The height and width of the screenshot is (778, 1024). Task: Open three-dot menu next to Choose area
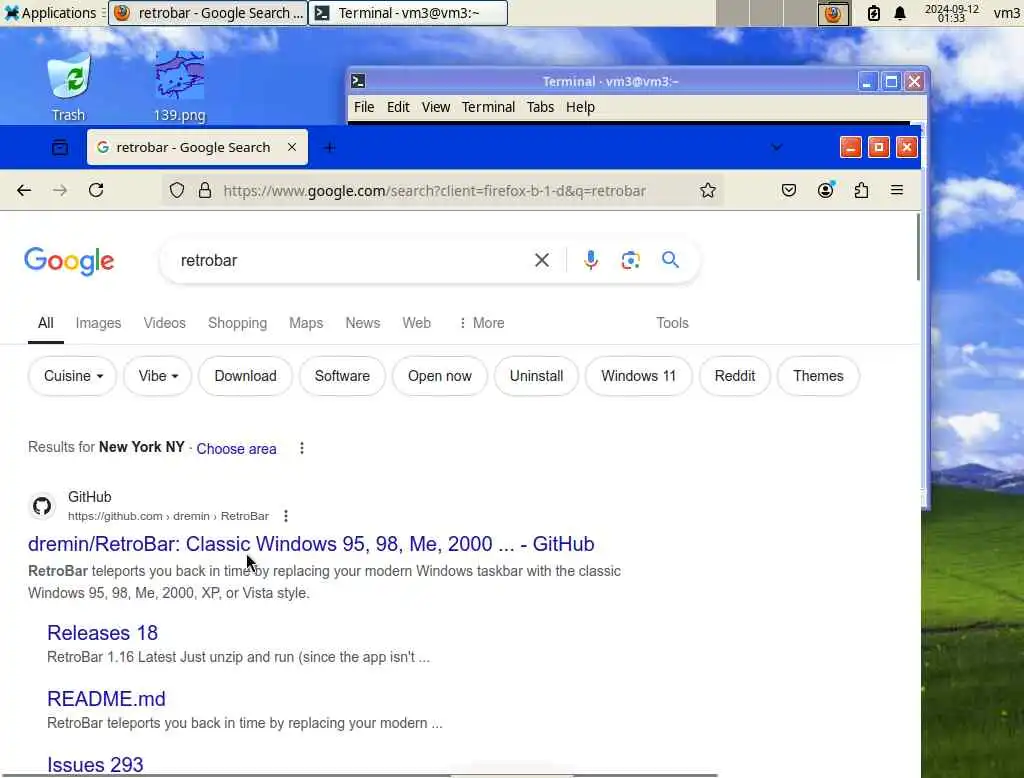[302, 448]
